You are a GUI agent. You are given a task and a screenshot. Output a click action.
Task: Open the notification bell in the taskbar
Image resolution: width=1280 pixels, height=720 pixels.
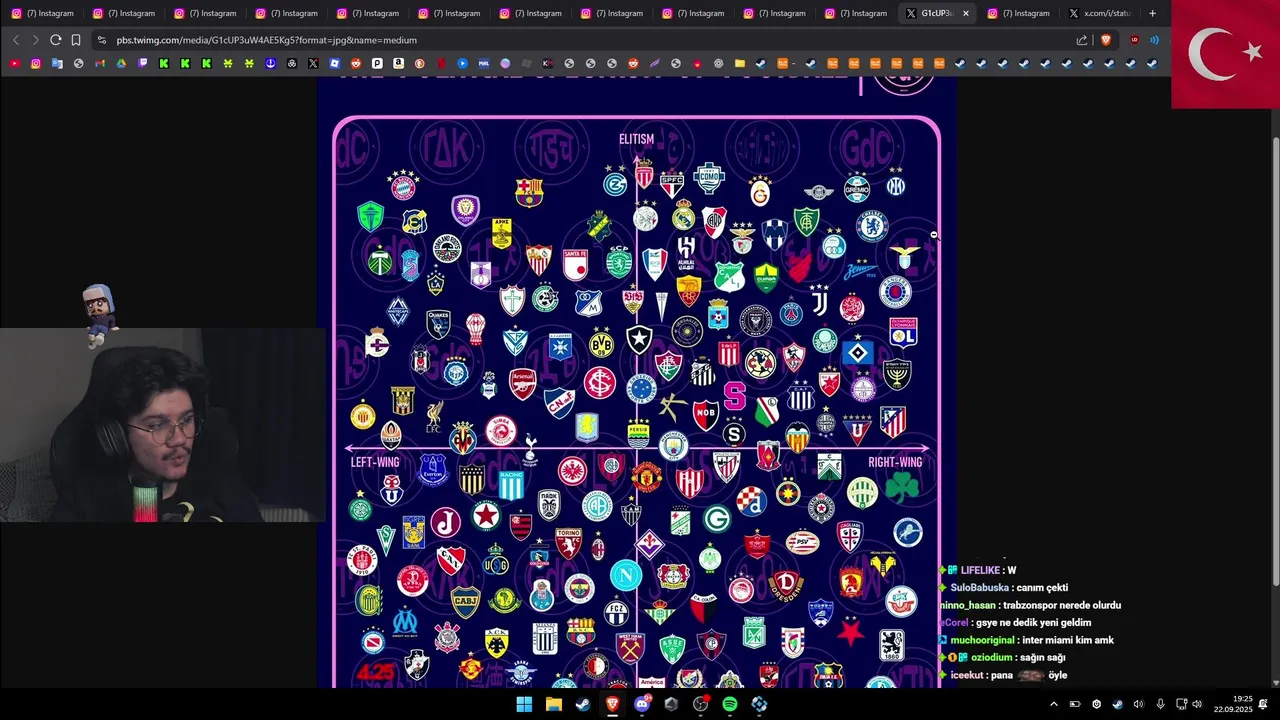1263,704
